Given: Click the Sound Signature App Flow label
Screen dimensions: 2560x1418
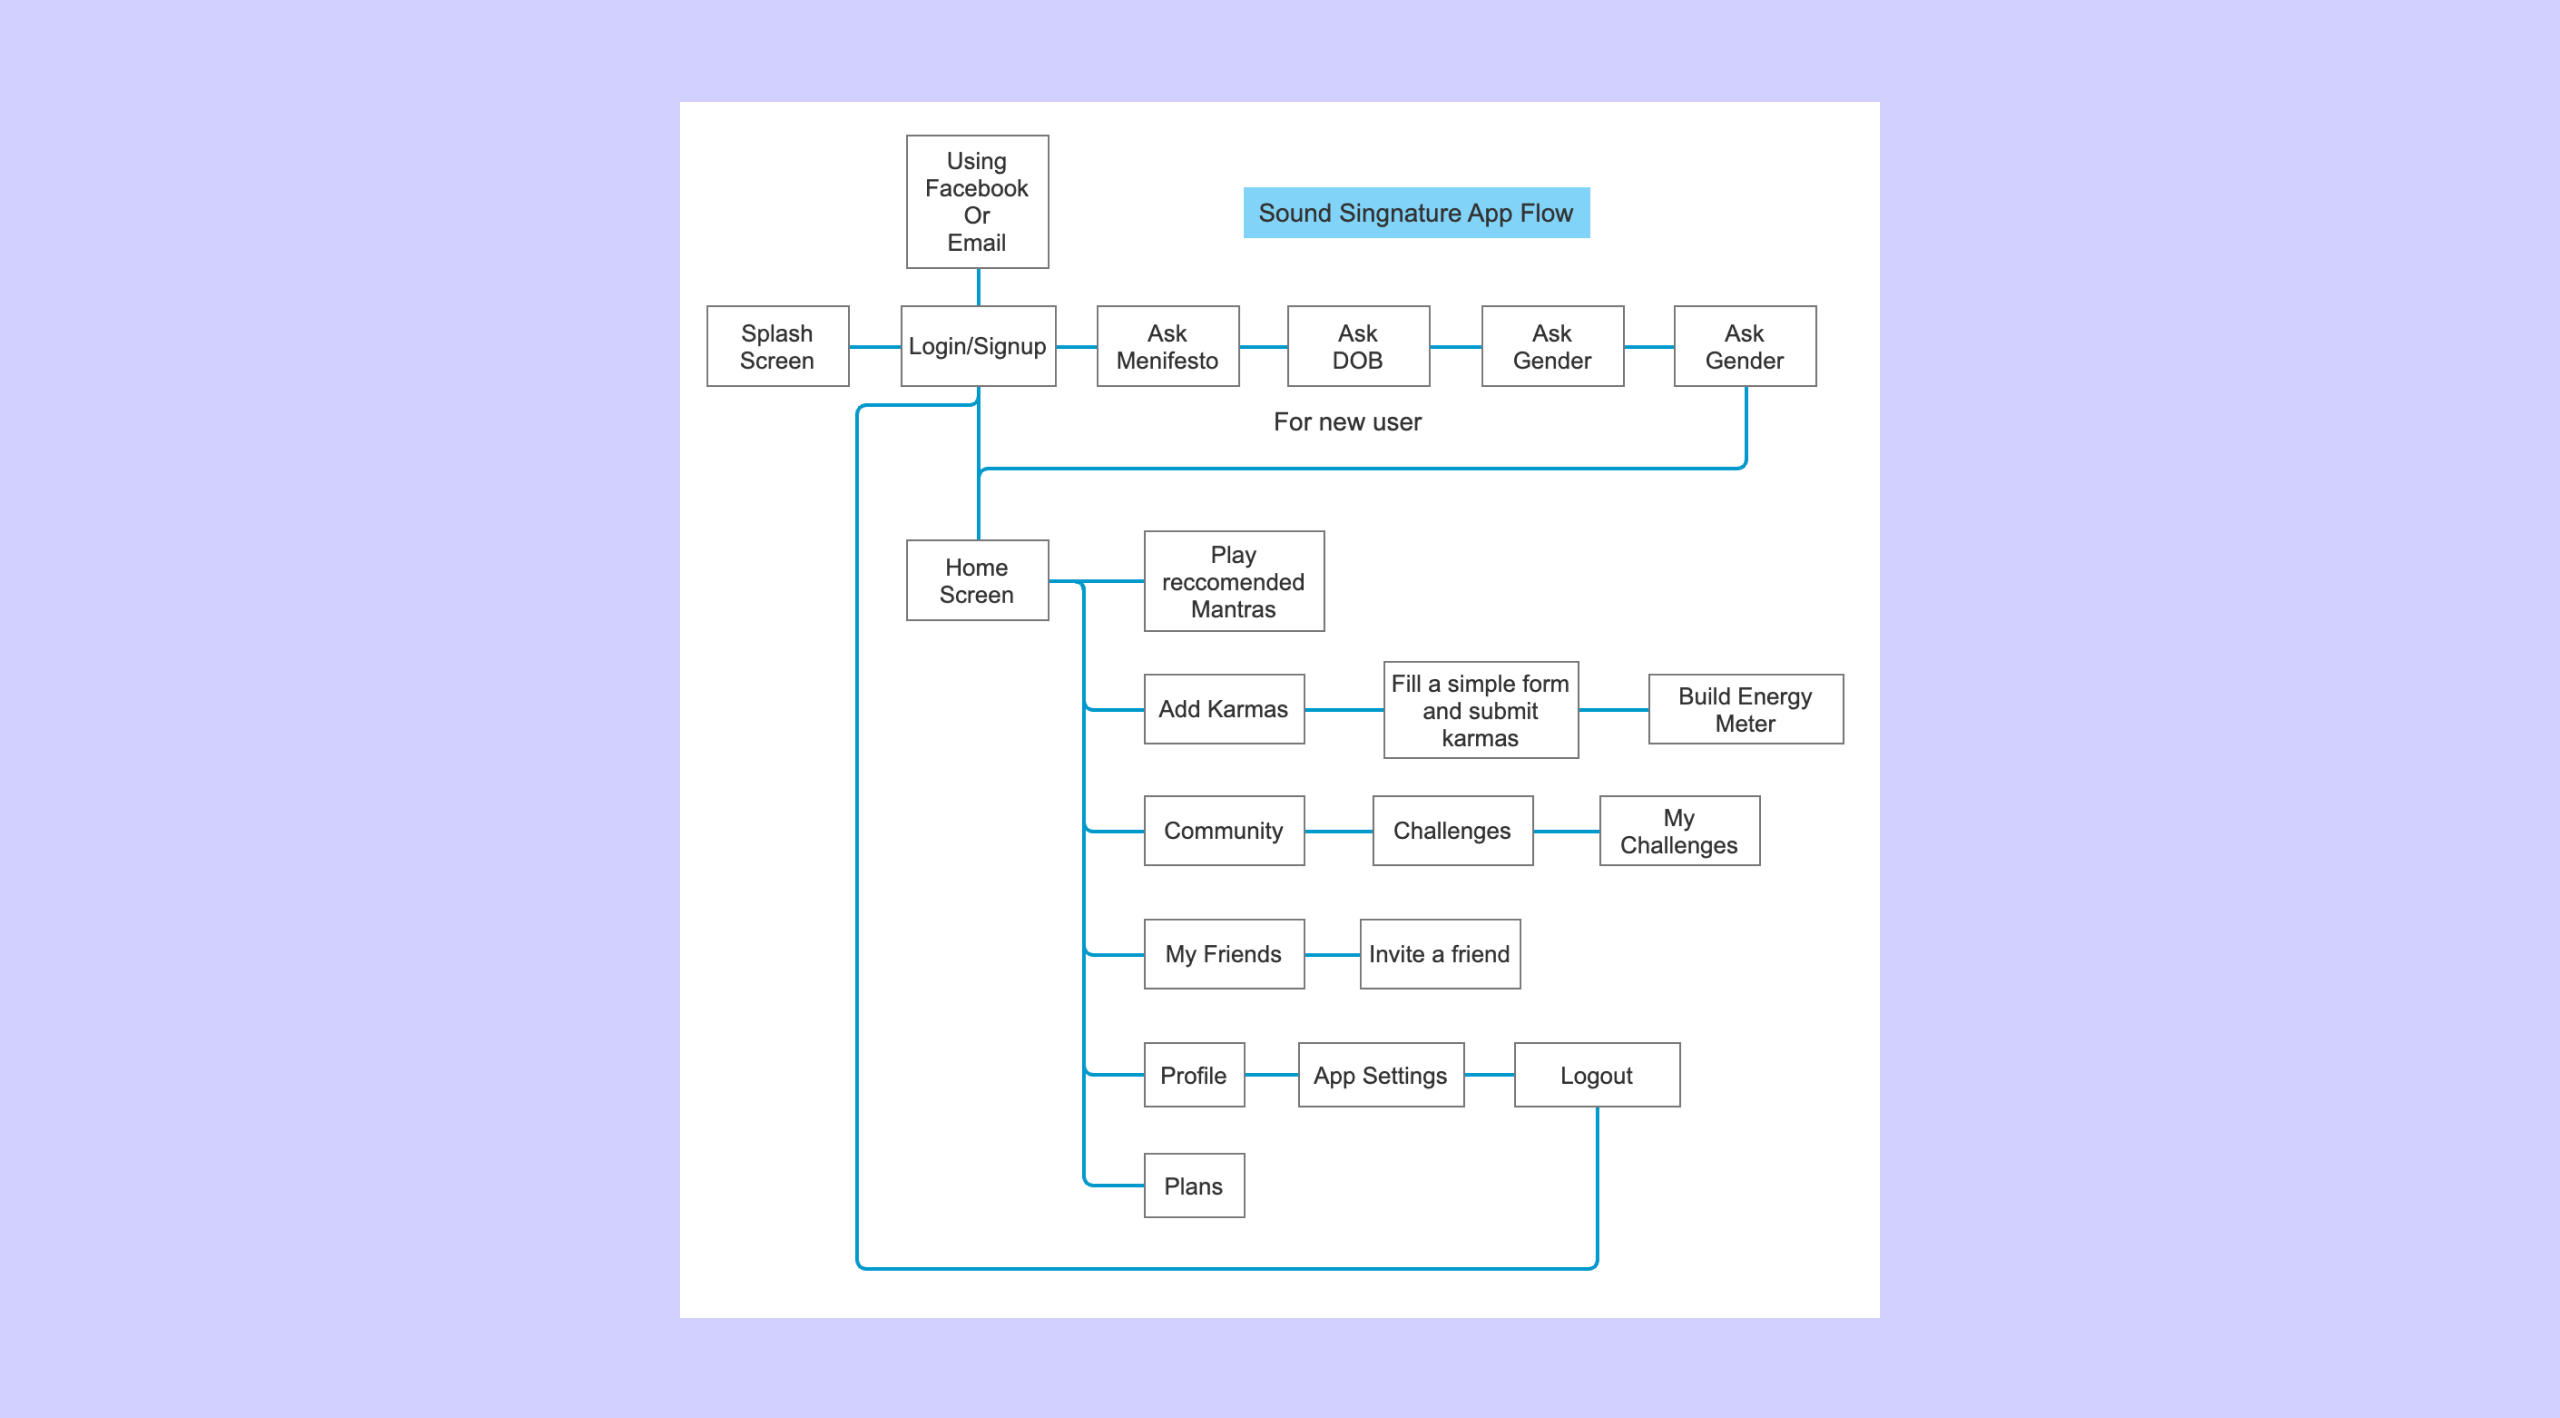Looking at the screenshot, I should pyautogui.click(x=1420, y=213).
